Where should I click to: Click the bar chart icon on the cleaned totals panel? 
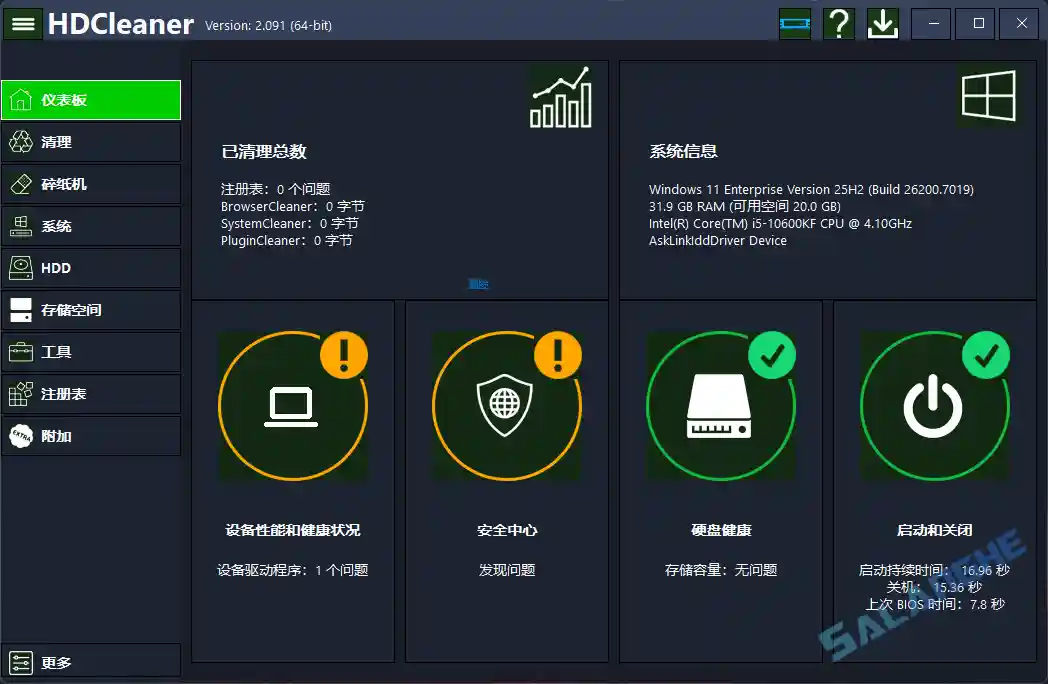click(x=560, y=97)
